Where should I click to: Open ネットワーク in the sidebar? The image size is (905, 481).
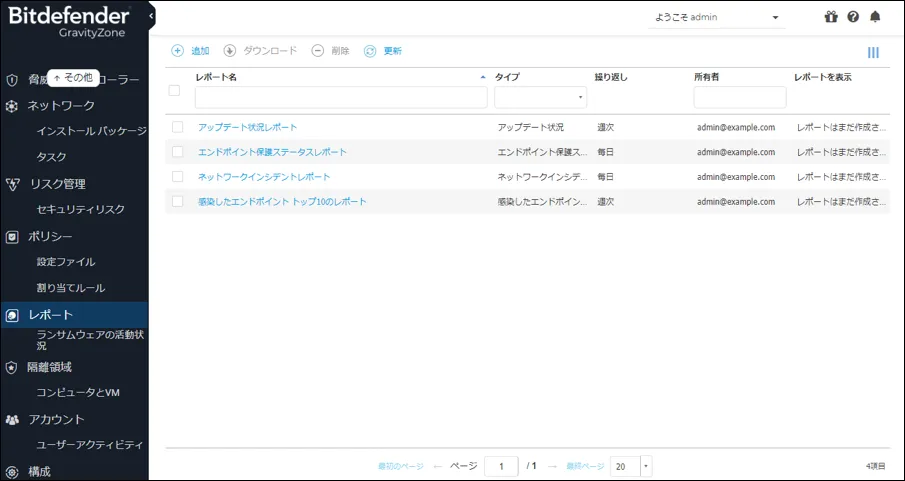coord(61,106)
